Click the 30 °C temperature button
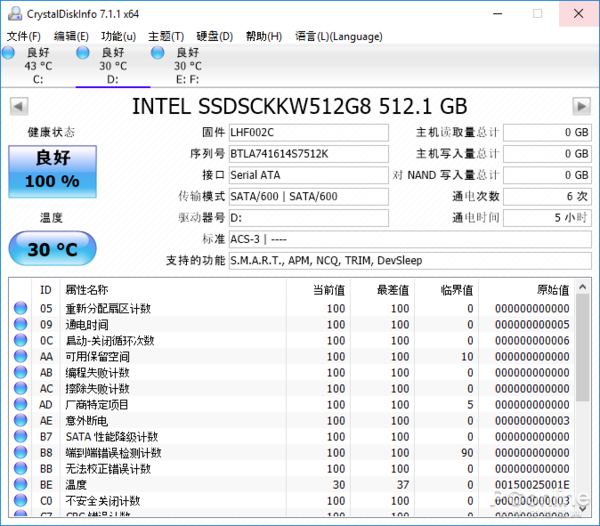Viewport: 600px width, 526px height. click(52, 249)
